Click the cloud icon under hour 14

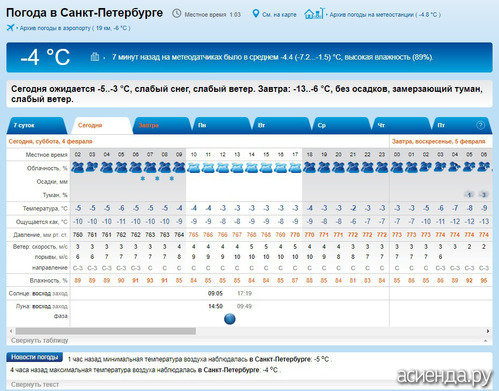(252, 167)
